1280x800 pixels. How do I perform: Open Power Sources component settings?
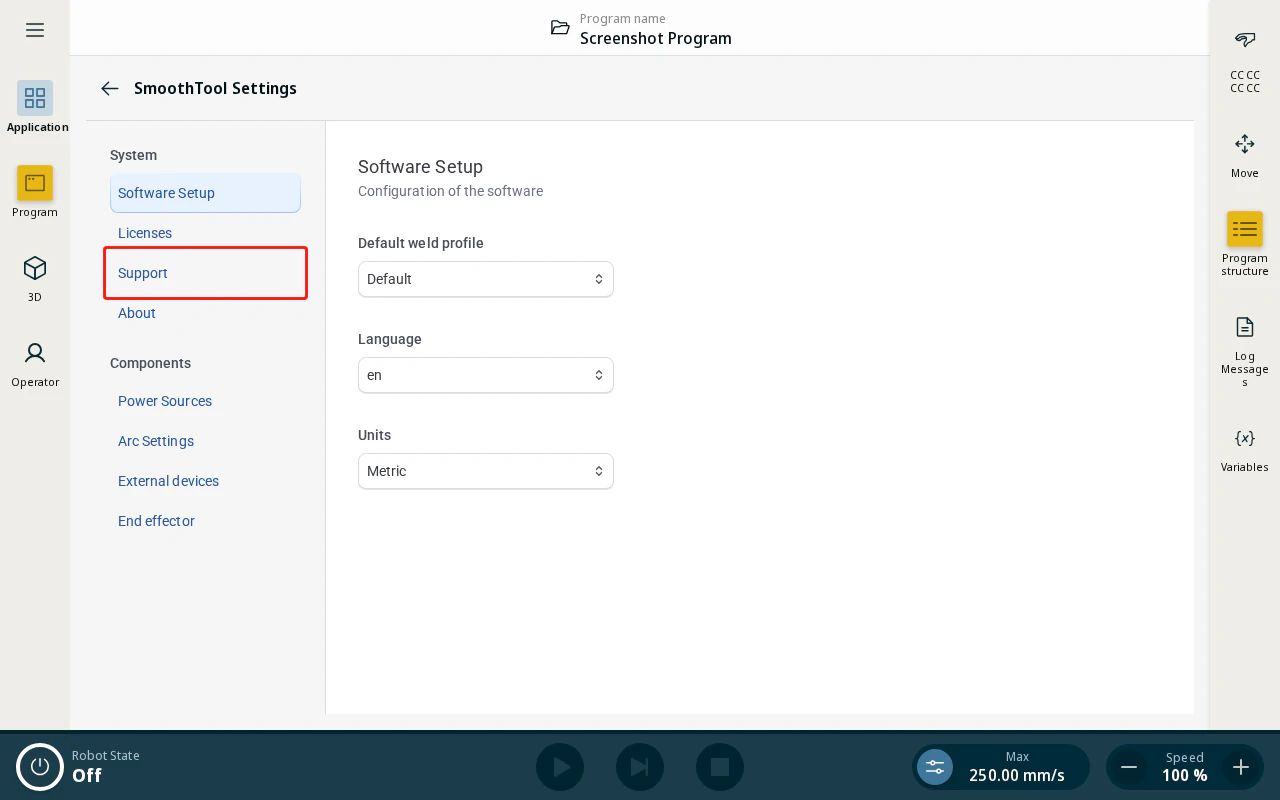coord(205,401)
